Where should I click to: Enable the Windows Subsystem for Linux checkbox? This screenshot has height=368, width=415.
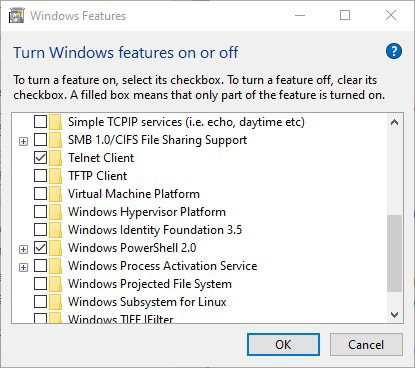coord(40,301)
